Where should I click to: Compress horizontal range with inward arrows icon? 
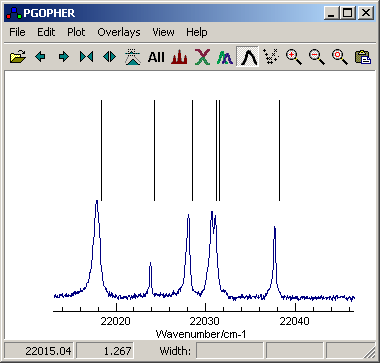click(86, 57)
